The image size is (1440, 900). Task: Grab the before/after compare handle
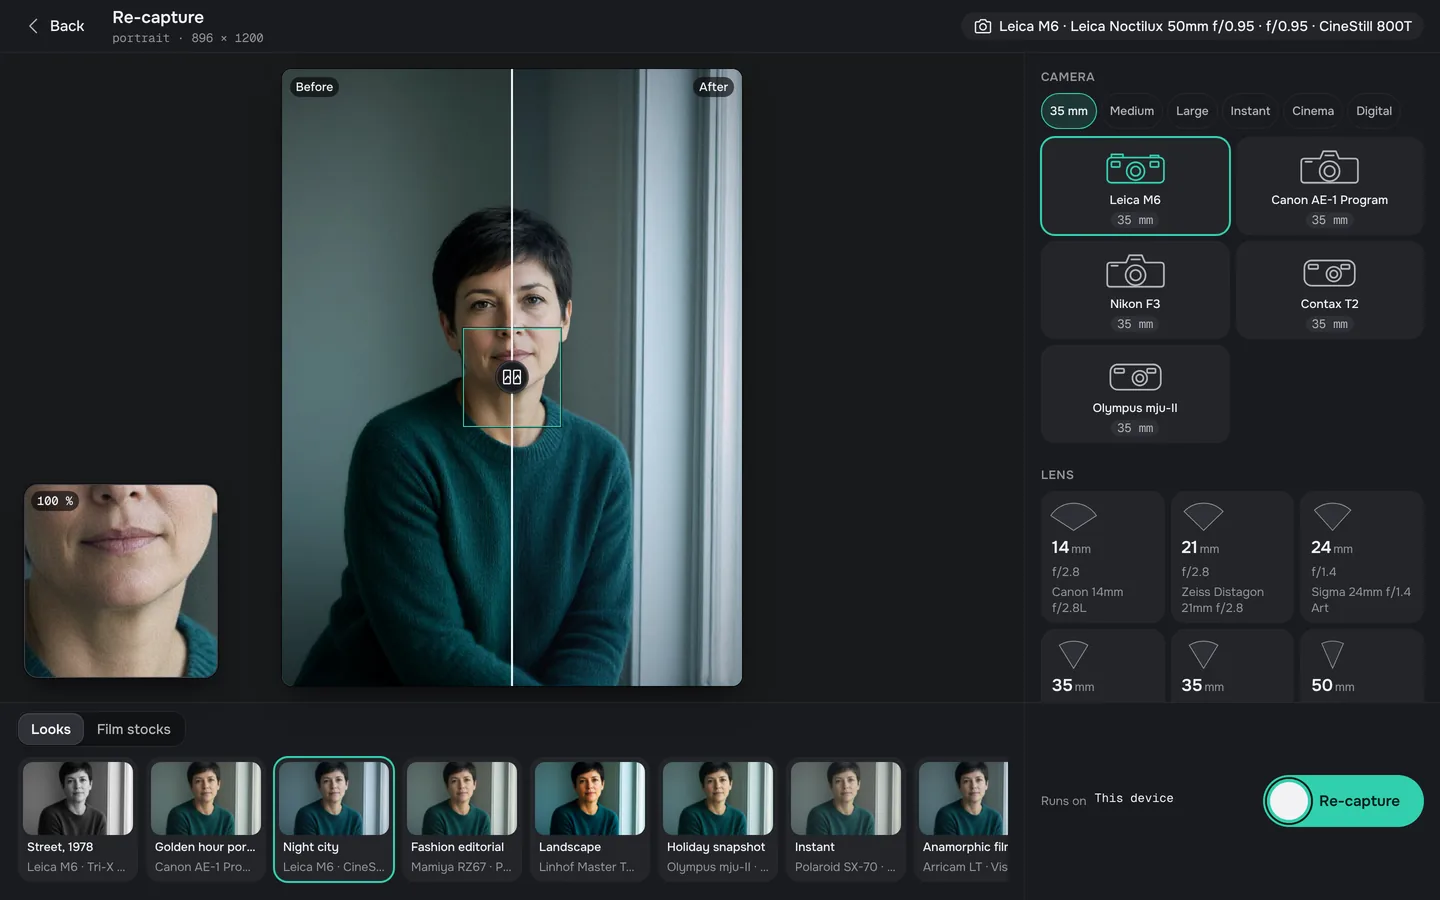pyautogui.click(x=512, y=377)
